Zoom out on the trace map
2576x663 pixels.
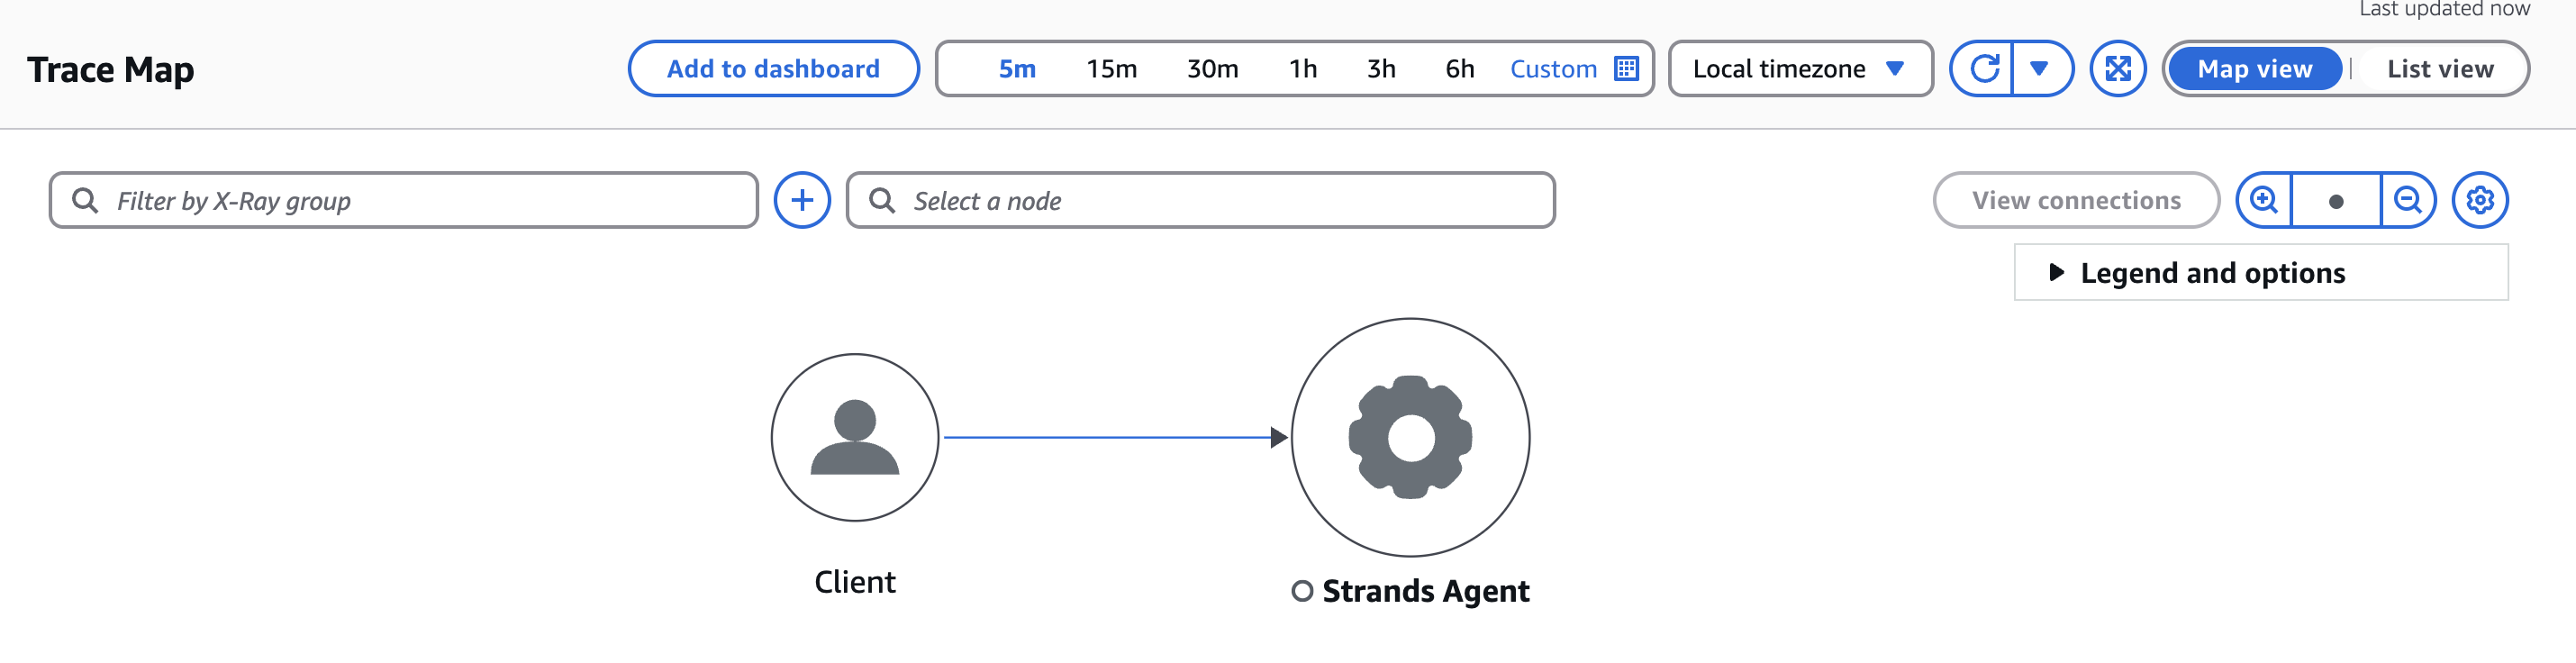[2408, 200]
